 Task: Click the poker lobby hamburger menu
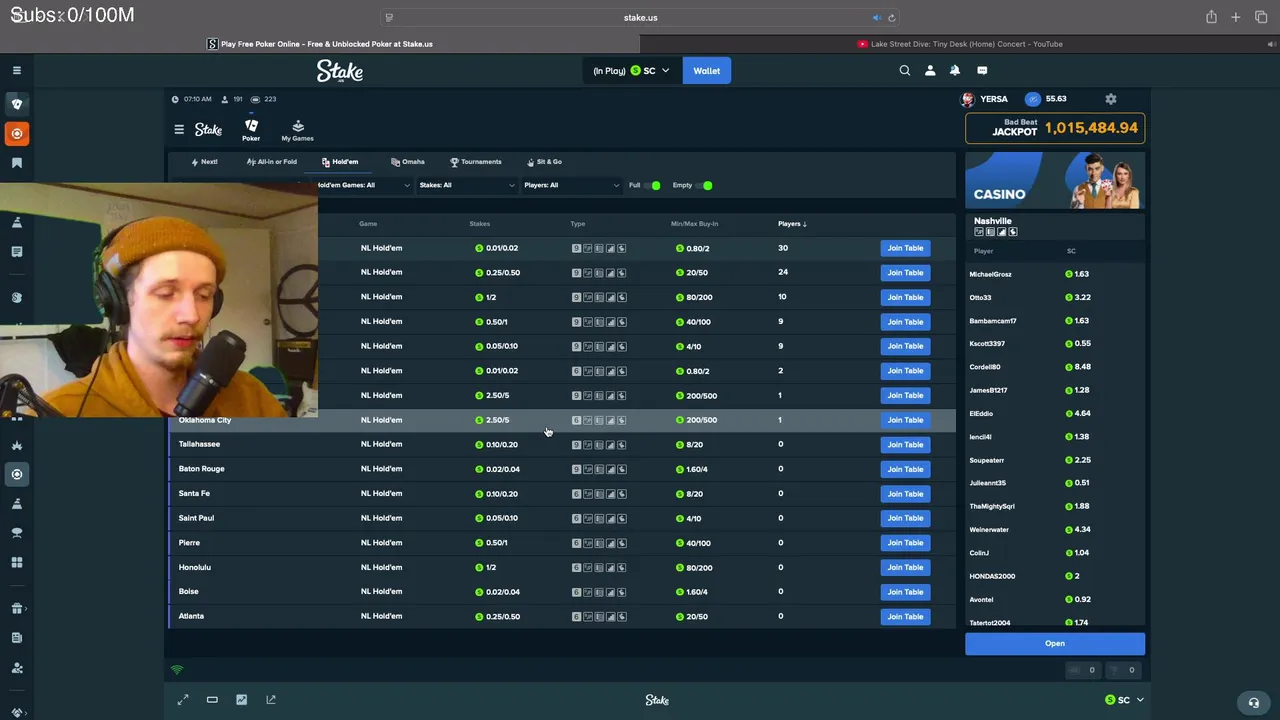click(x=179, y=129)
